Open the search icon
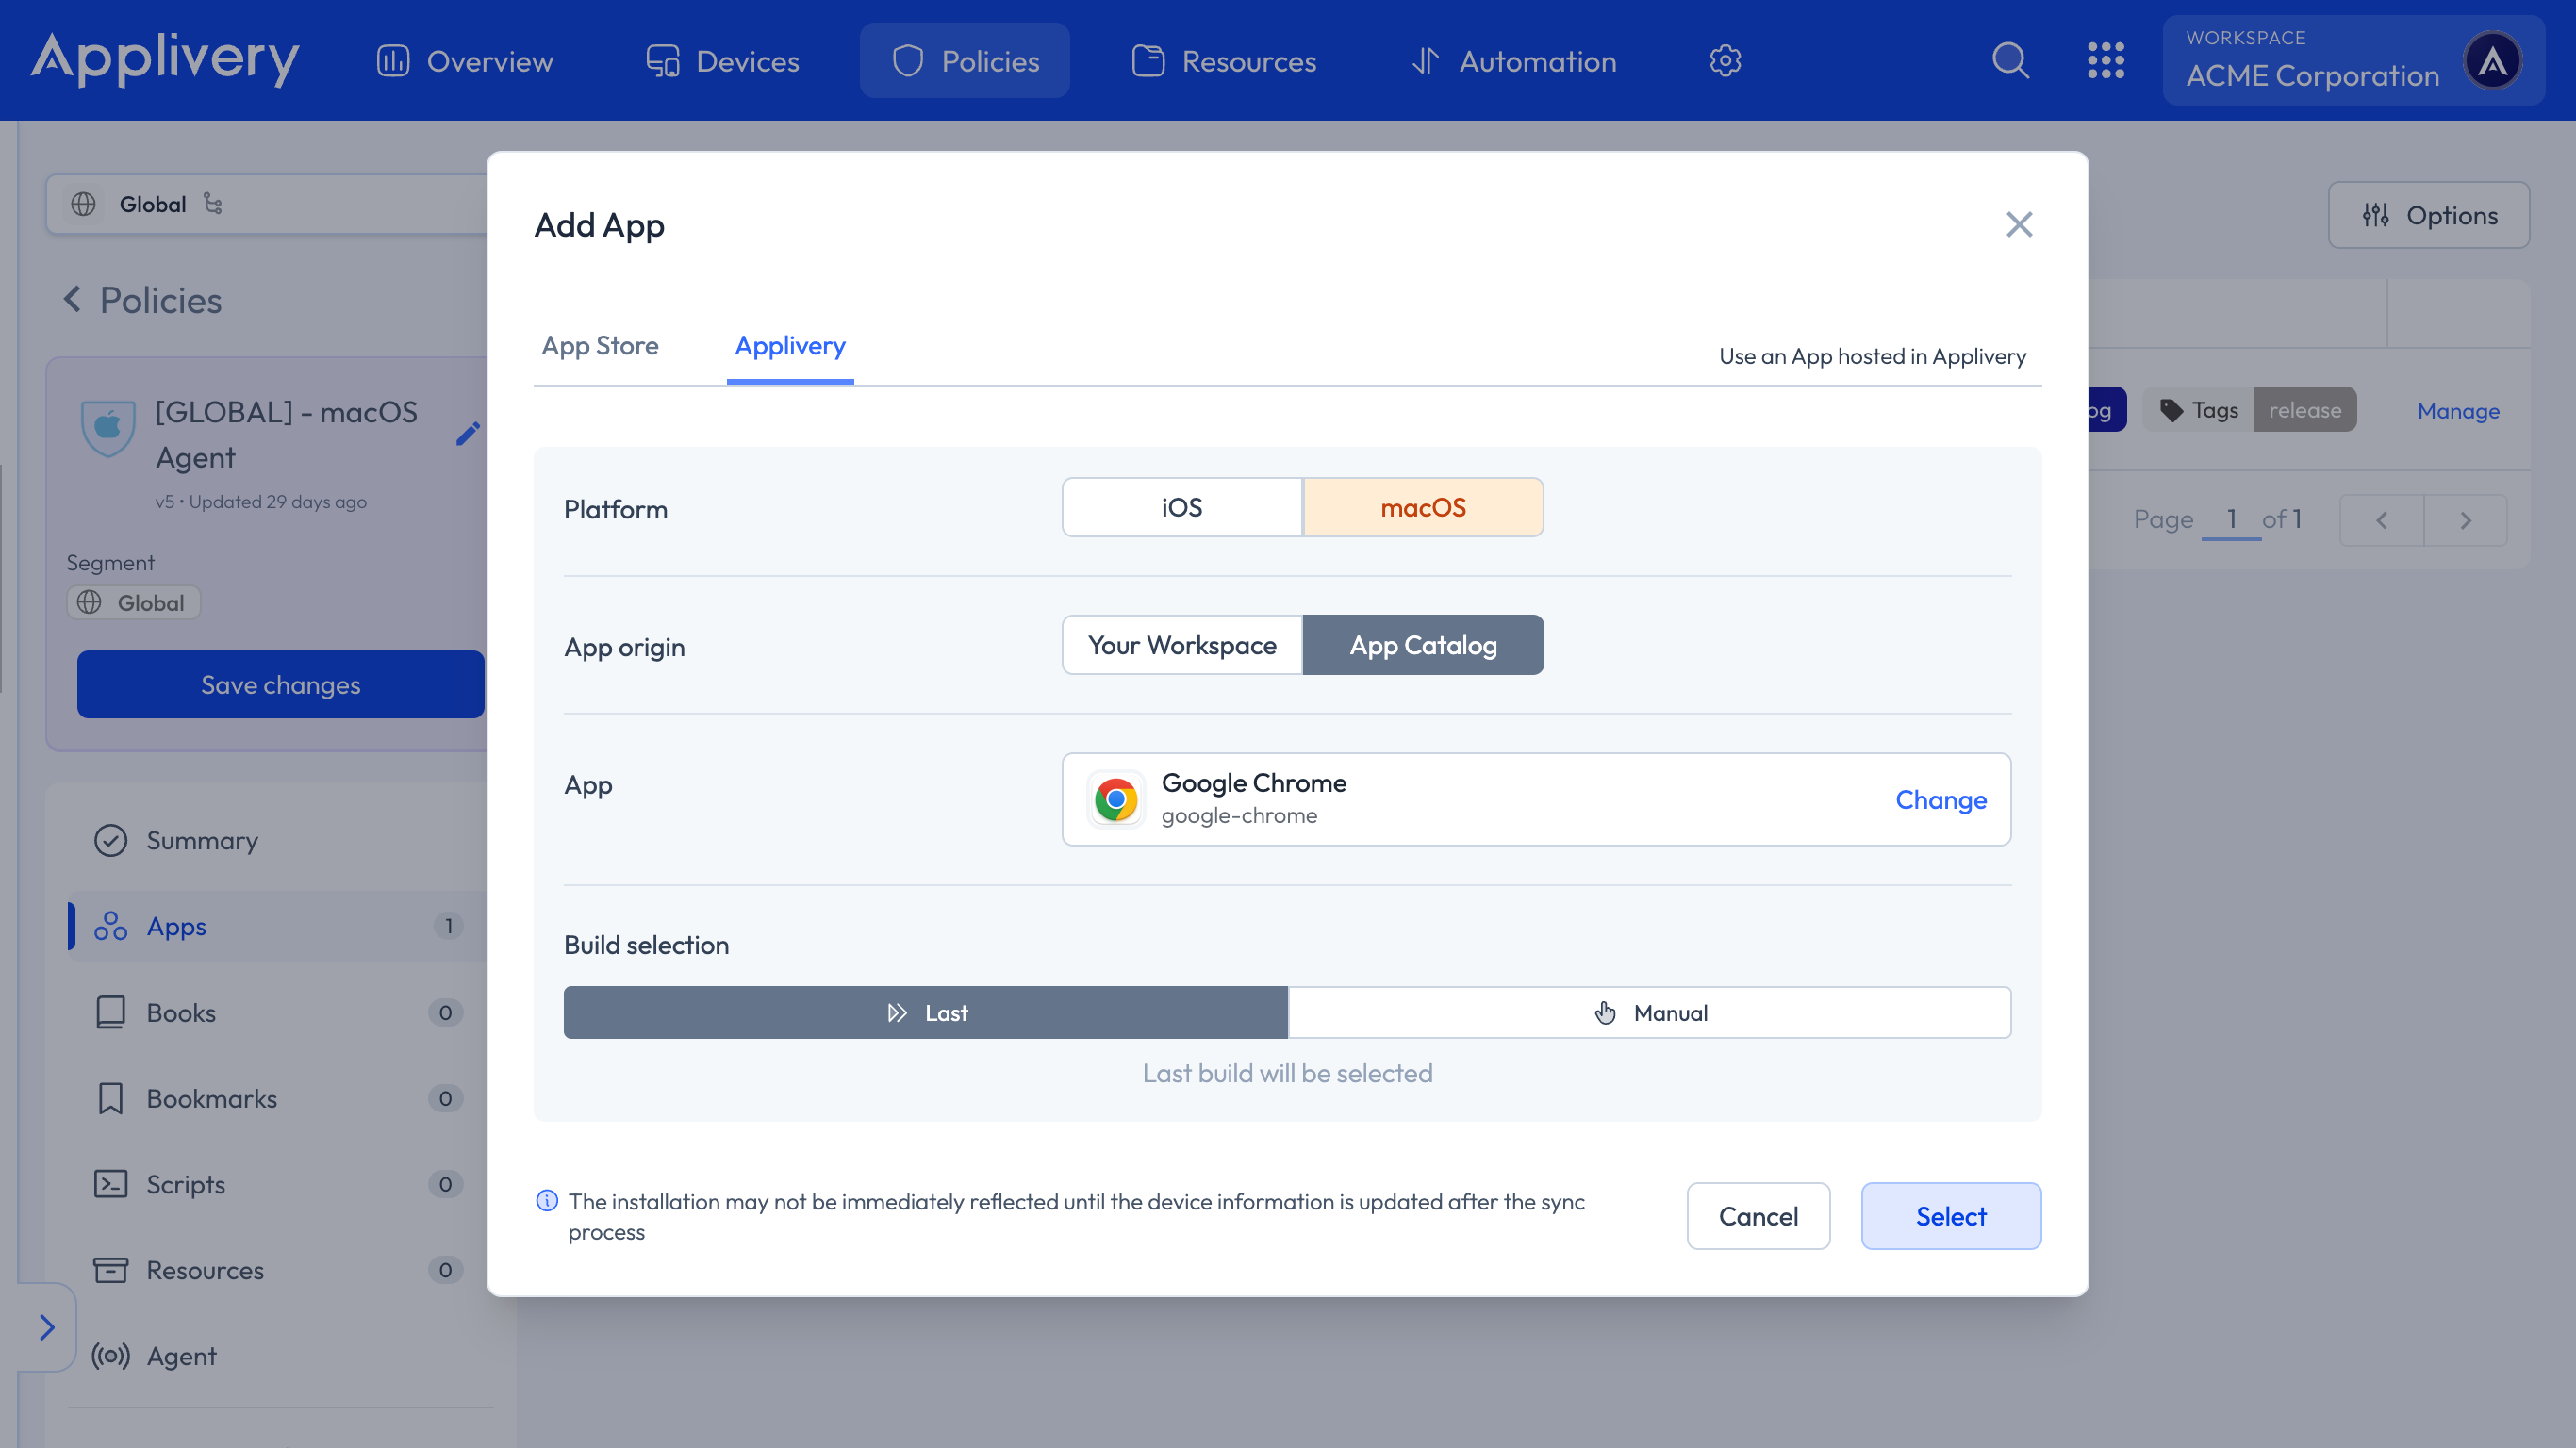The width and height of the screenshot is (2576, 1448). 2011,60
